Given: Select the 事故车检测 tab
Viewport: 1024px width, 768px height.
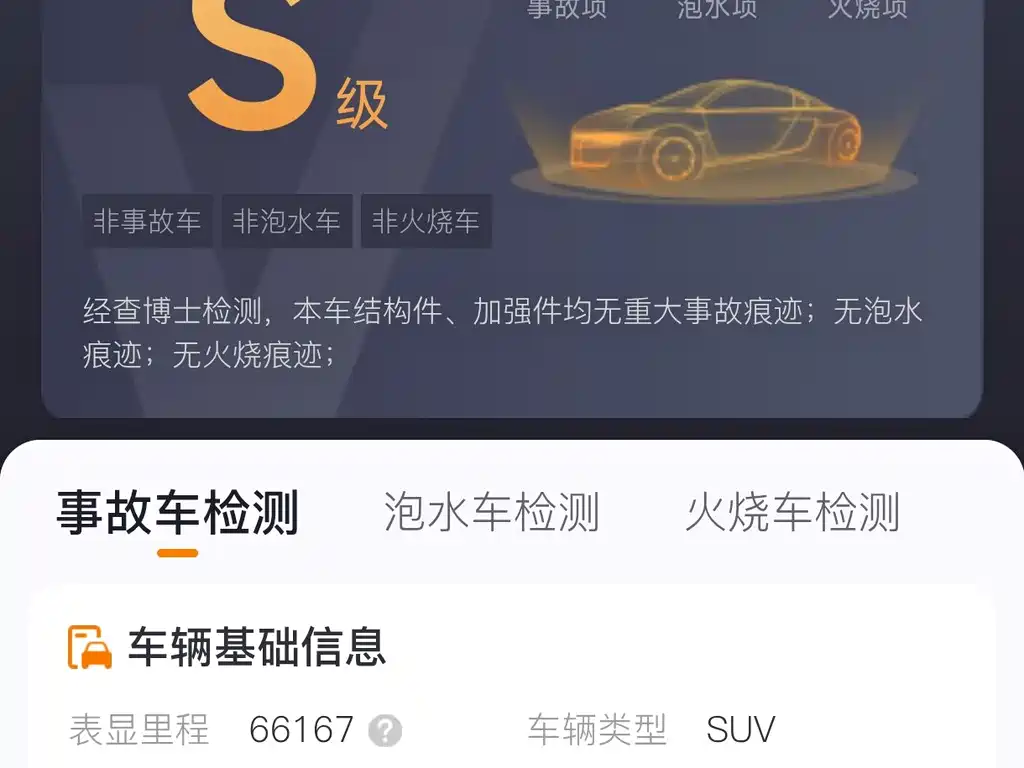Looking at the screenshot, I should coord(178,512).
